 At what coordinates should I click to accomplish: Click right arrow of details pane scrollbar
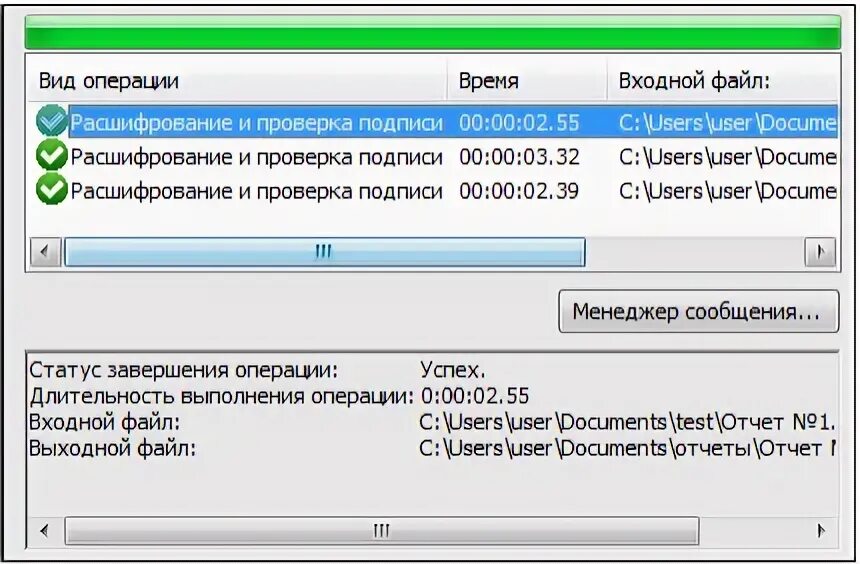pyautogui.click(x=821, y=531)
